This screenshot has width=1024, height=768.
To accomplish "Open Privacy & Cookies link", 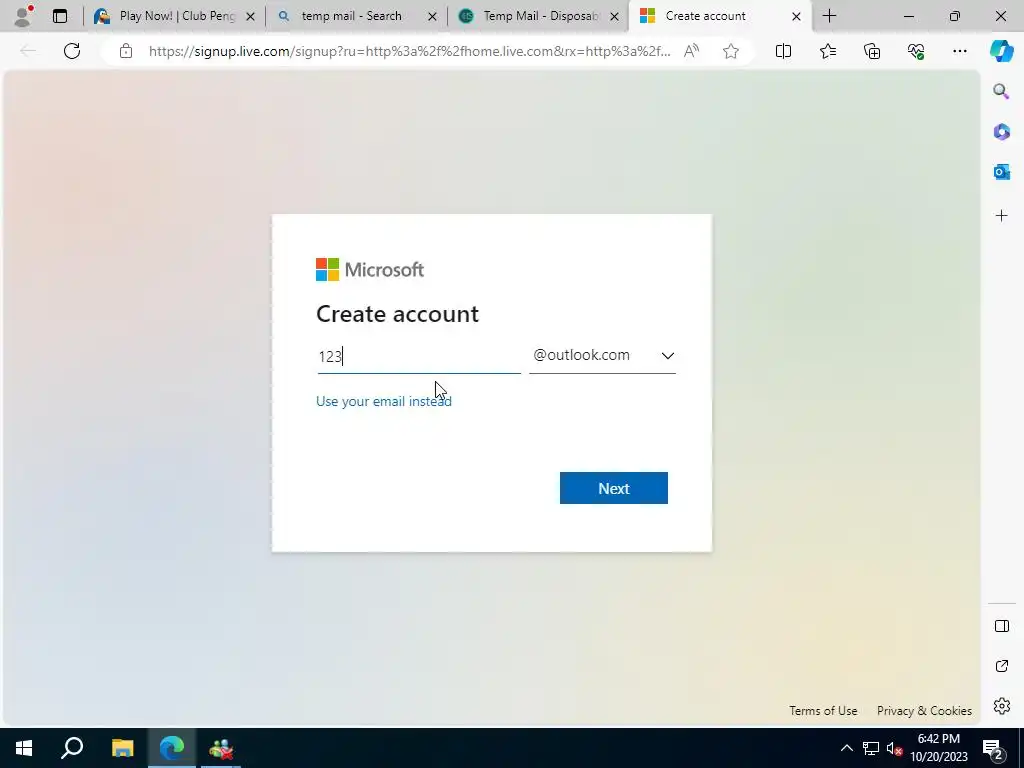I will pos(924,711).
